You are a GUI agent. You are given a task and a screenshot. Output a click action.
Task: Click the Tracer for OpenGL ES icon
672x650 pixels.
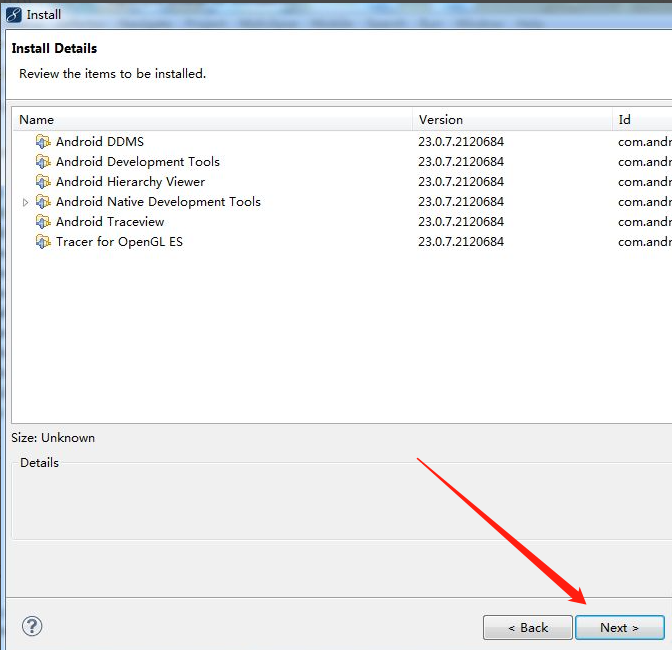coord(43,242)
